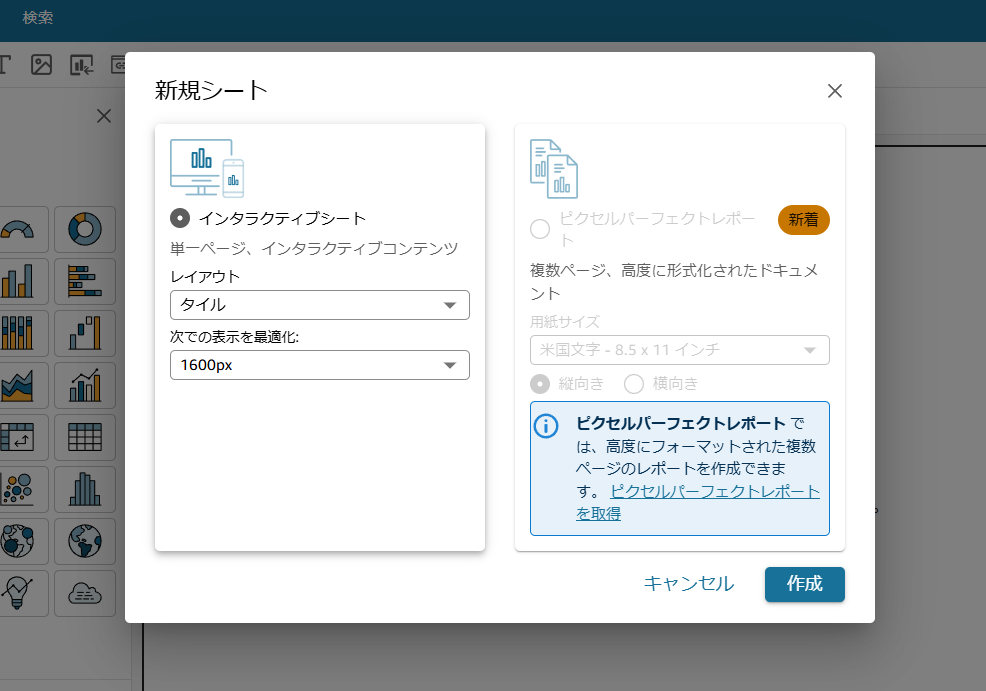Image resolution: width=986 pixels, height=691 pixels.
Task: Click キャンセル to dismiss dialog
Action: pos(689,584)
